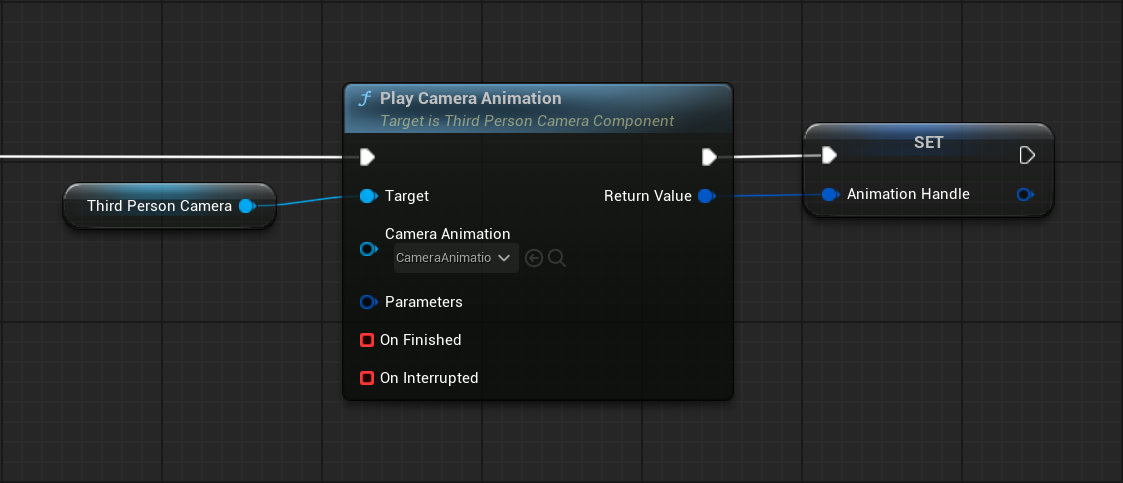This screenshot has height=483, width=1123.
Task: Click the On Finished delegate pin
Action: coord(367,340)
